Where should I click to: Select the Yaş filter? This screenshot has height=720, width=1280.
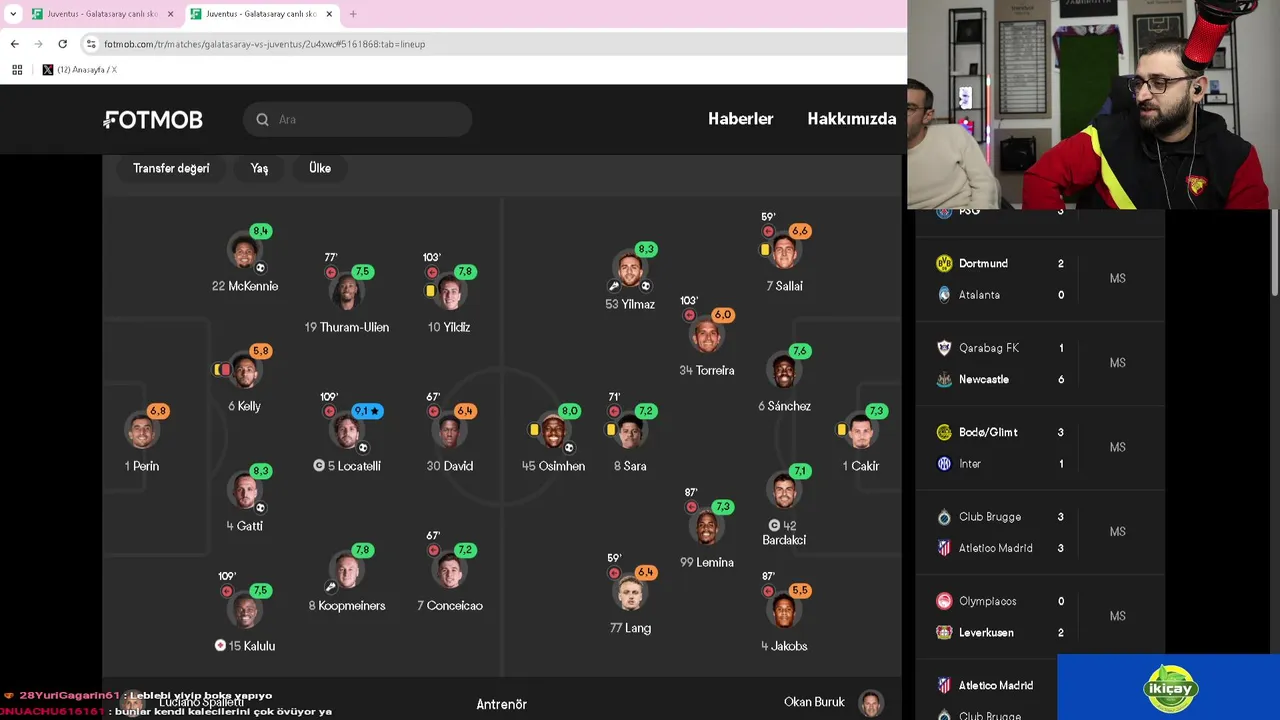tap(259, 168)
